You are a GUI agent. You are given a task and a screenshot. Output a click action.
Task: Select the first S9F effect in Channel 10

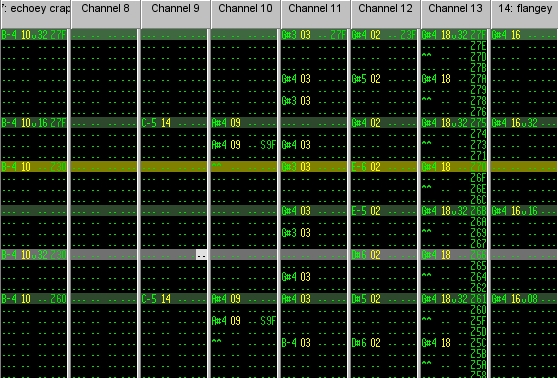268,145
